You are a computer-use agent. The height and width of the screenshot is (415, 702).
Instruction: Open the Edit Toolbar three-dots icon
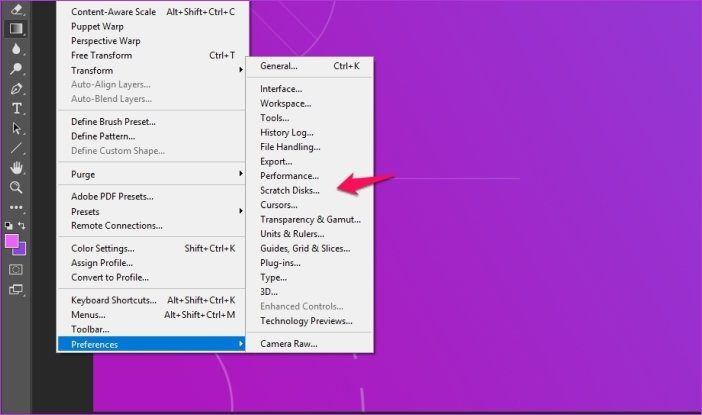[x=16, y=207]
